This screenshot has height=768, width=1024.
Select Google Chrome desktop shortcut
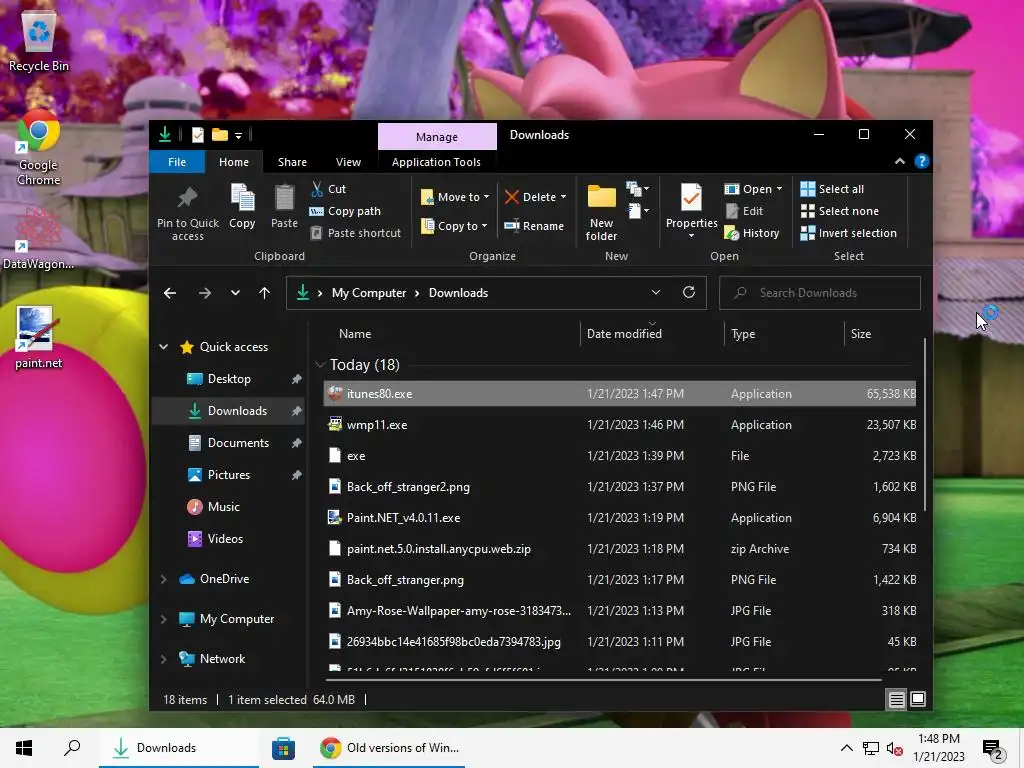tap(39, 148)
